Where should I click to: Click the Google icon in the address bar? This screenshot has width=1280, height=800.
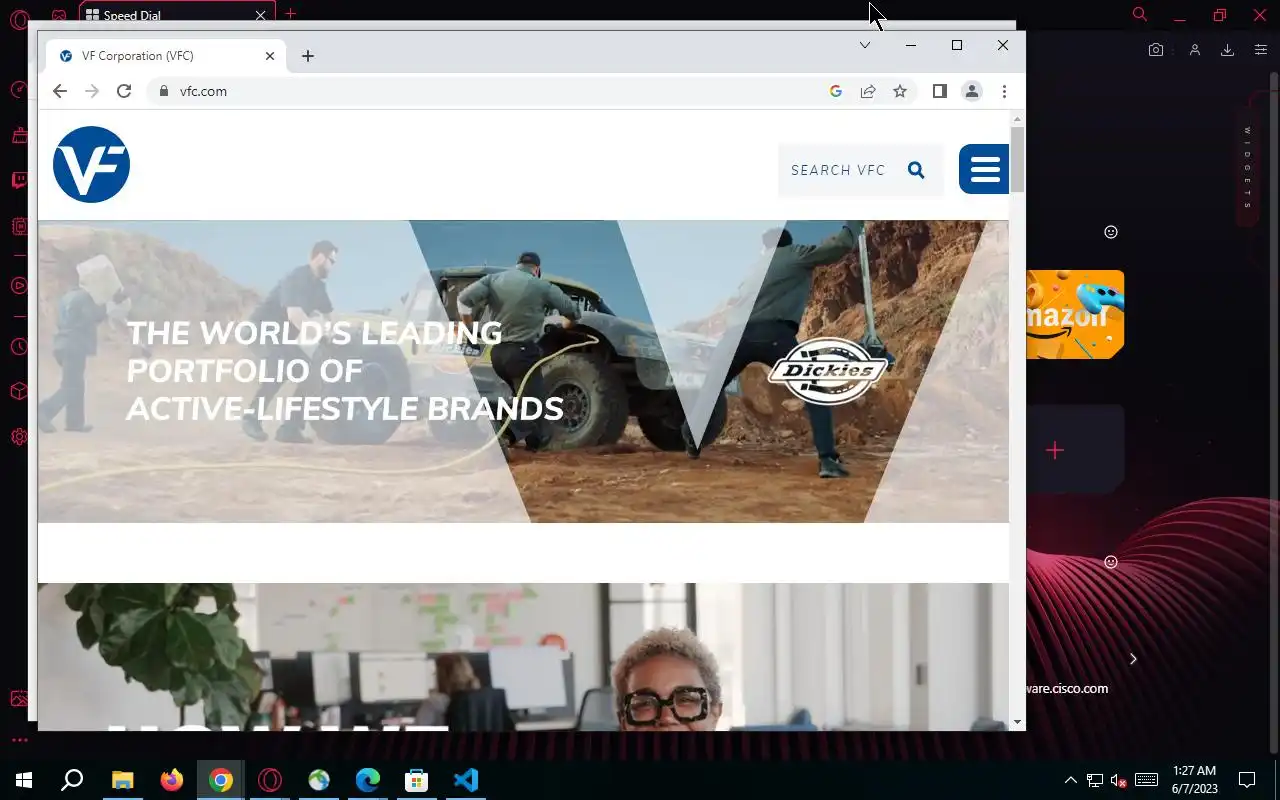836,91
